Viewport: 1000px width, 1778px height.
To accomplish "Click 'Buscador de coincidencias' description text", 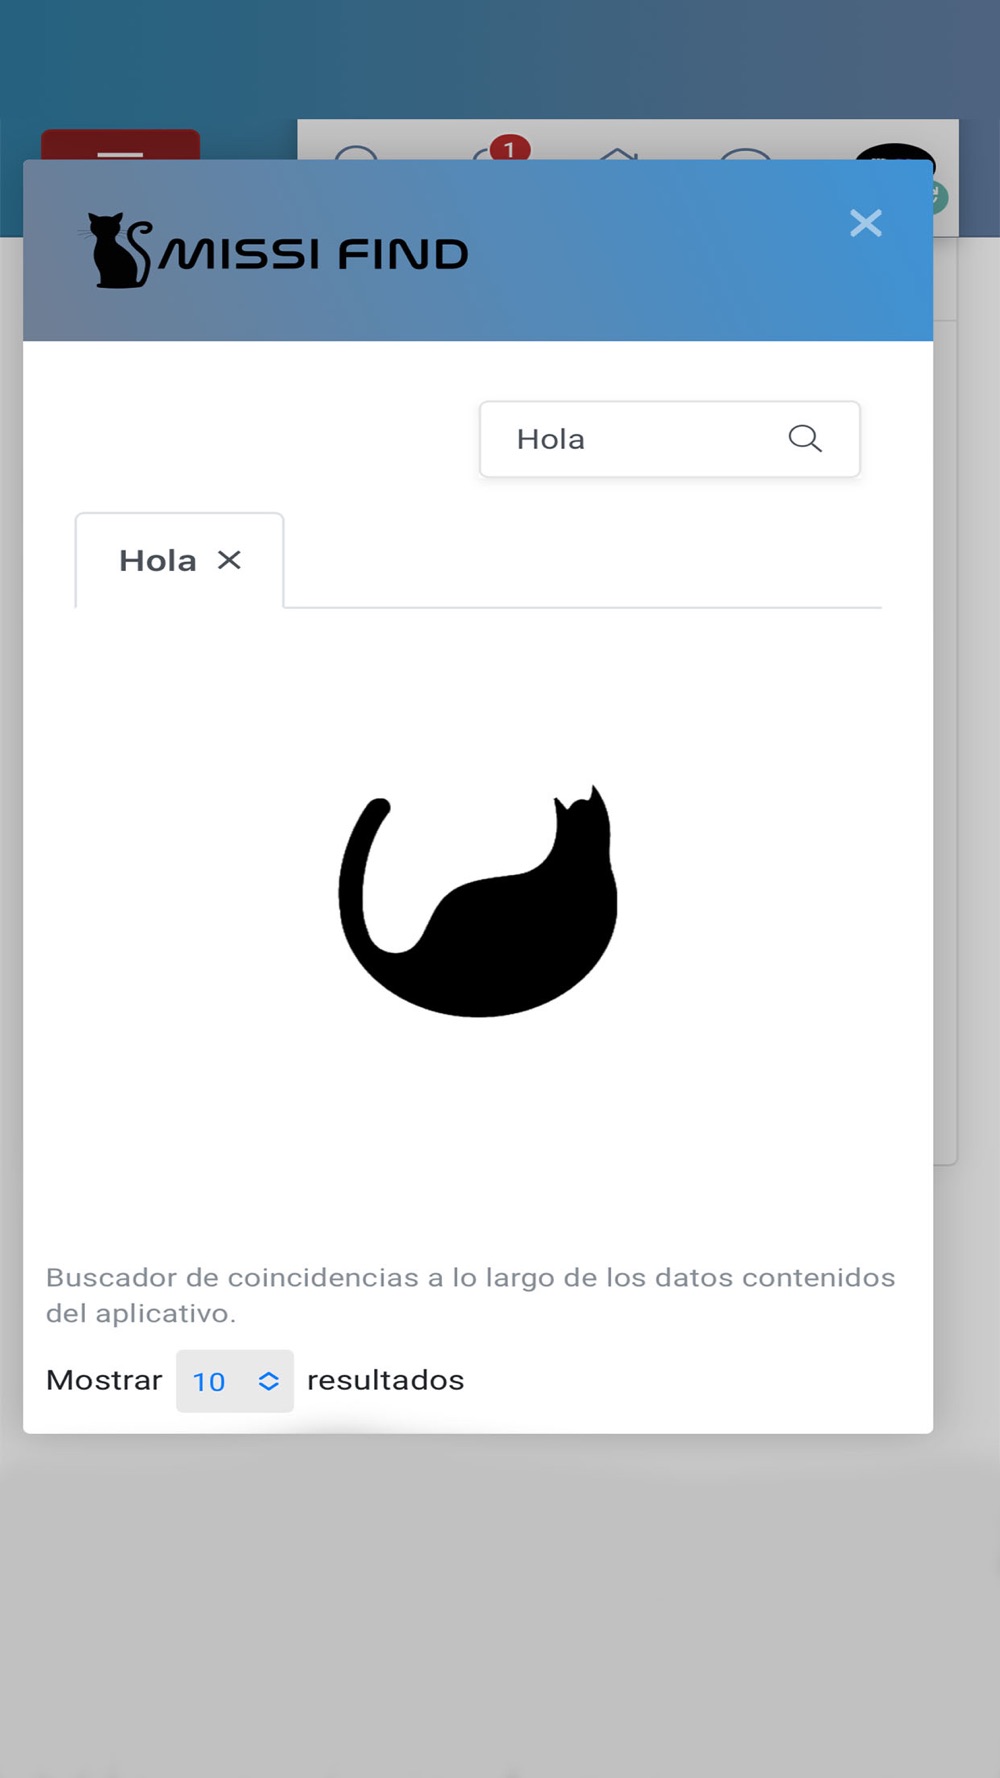I will pyautogui.click(x=471, y=1295).
